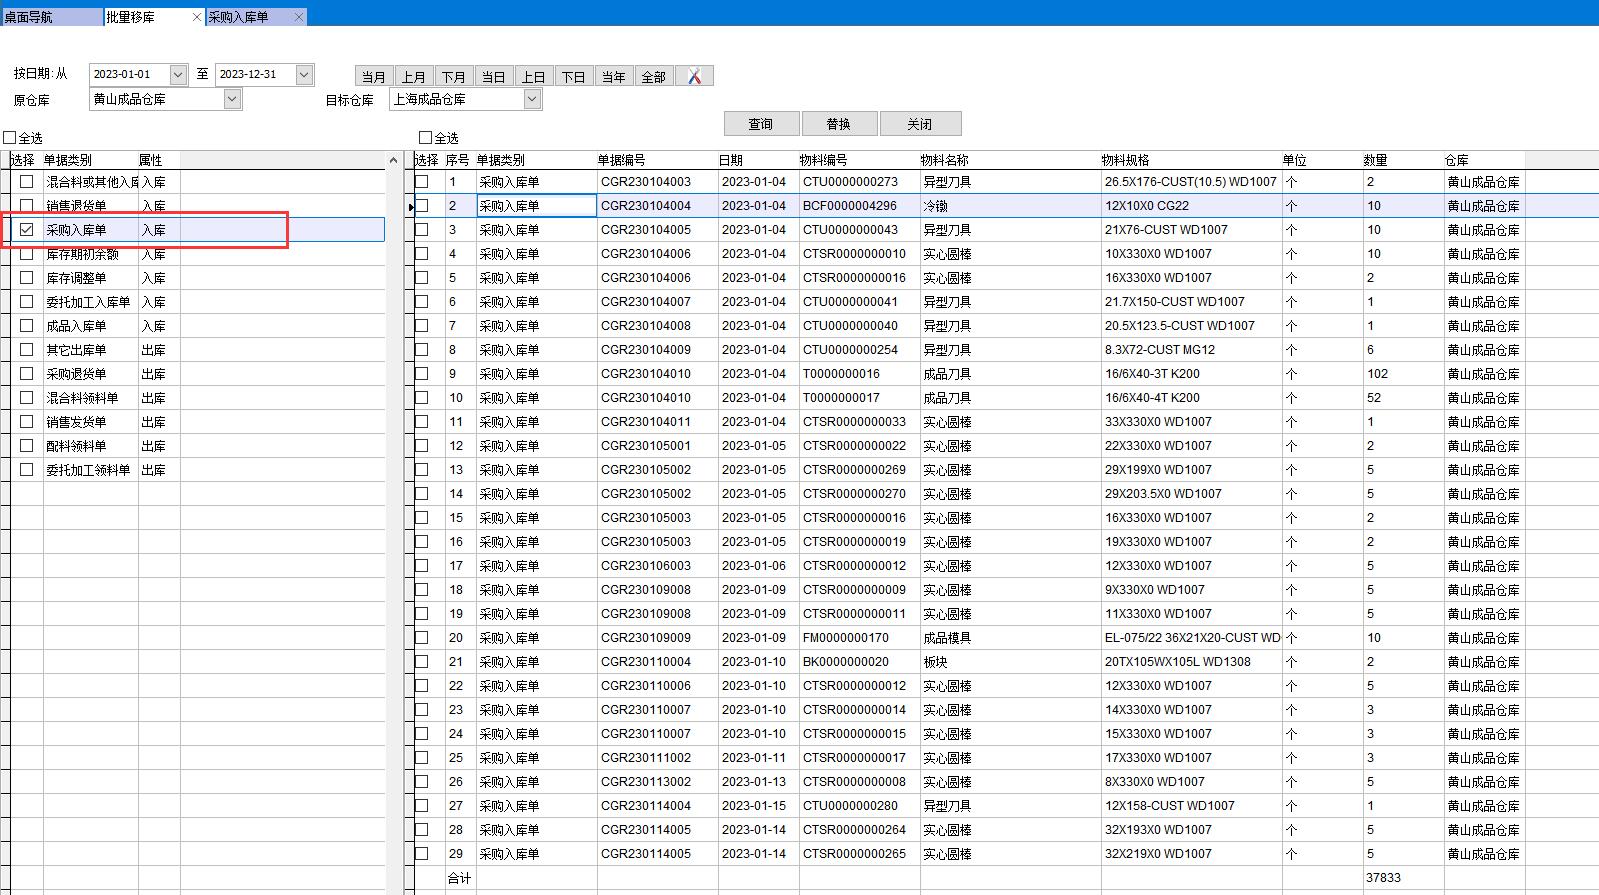Close the 批量移库 tab with its X
1599x895 pixels.
click(196, 17)
